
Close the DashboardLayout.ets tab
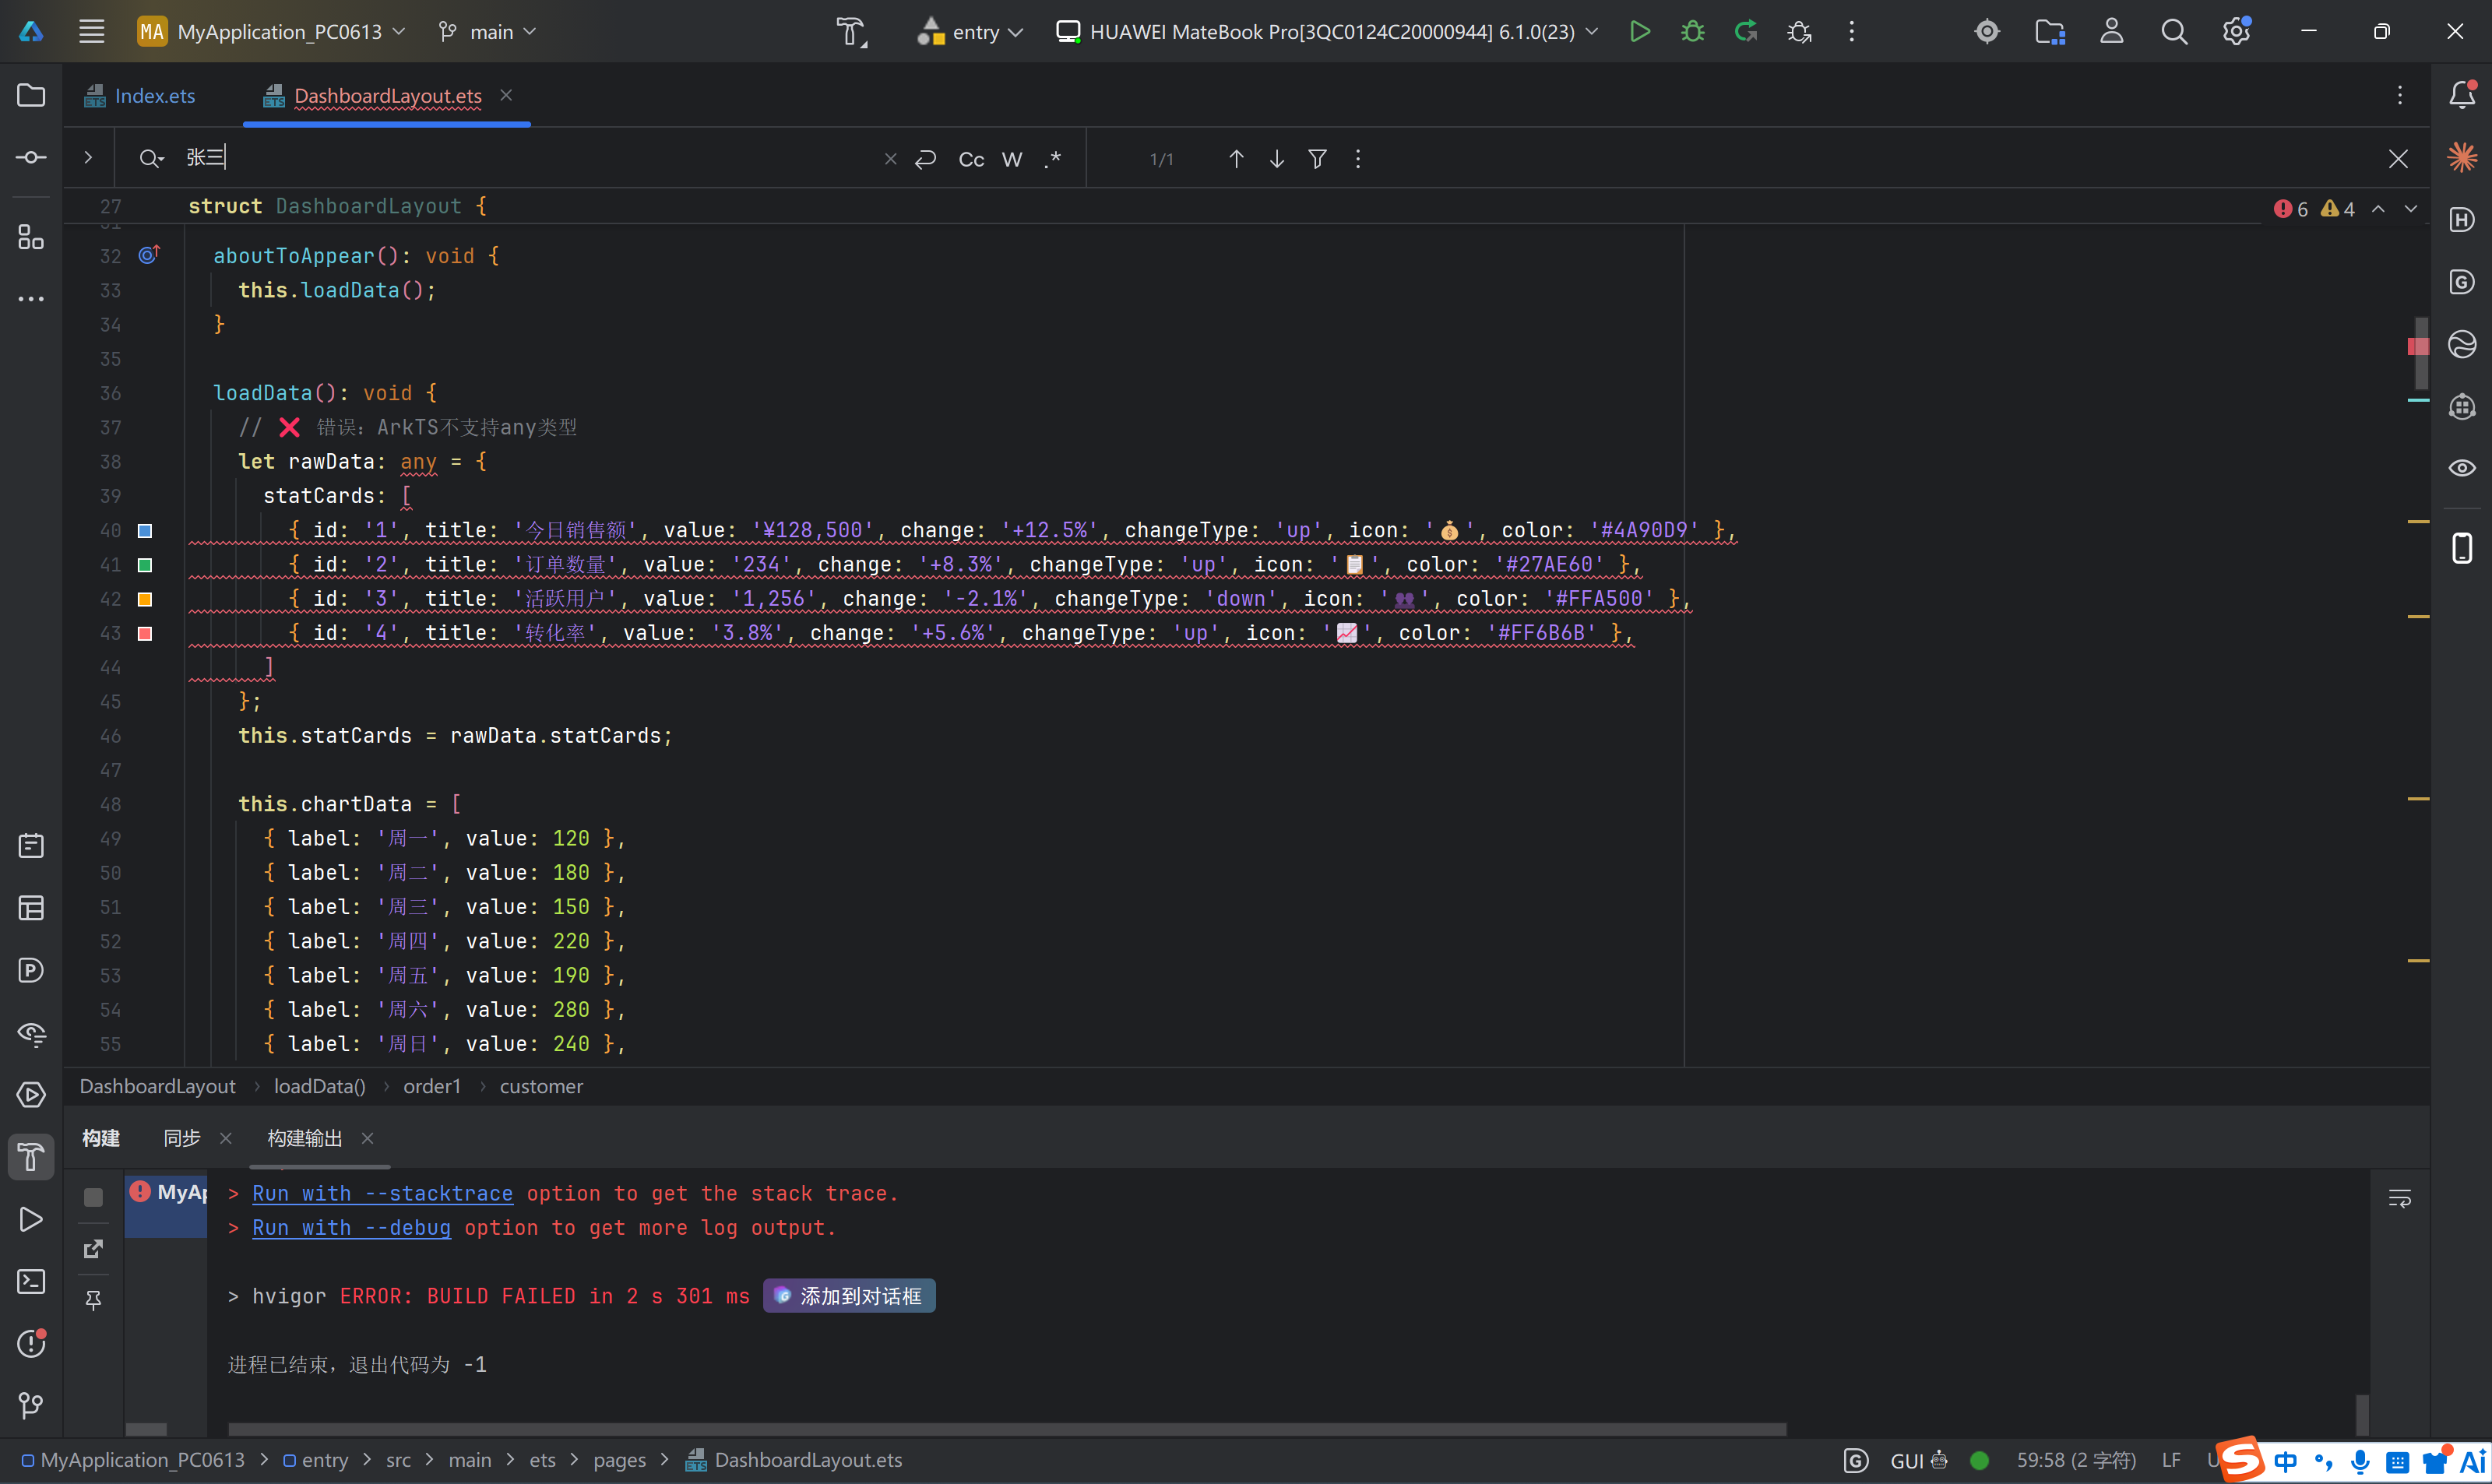506,95
